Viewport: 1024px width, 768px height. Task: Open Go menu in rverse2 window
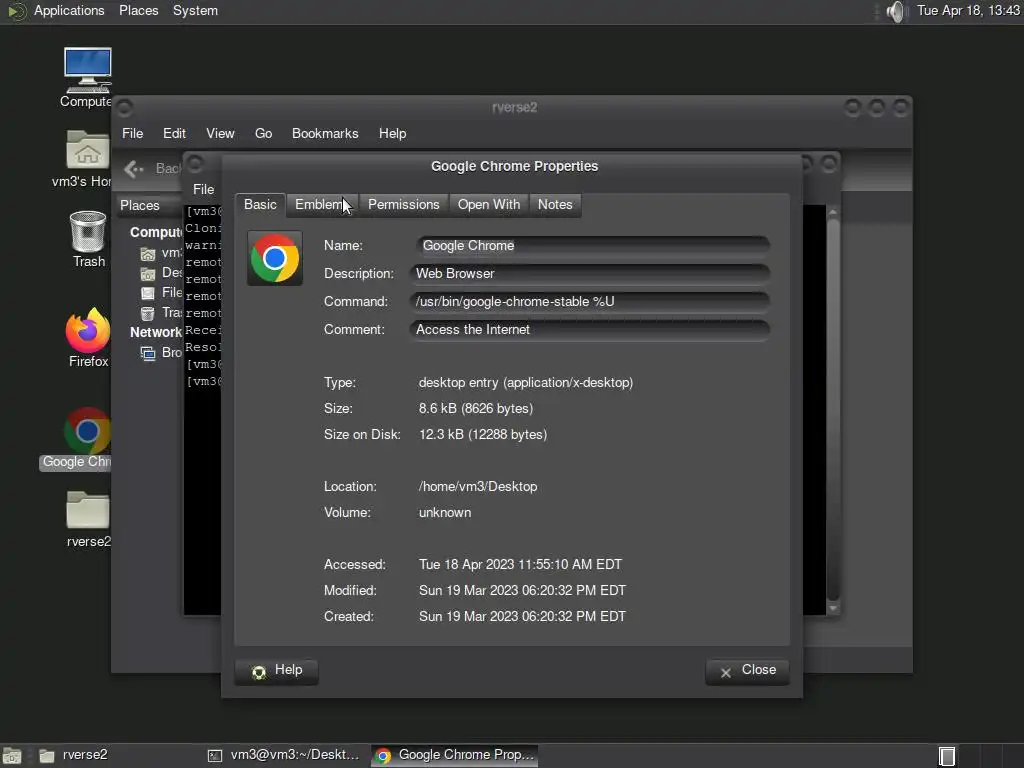(x=263, y=133)
